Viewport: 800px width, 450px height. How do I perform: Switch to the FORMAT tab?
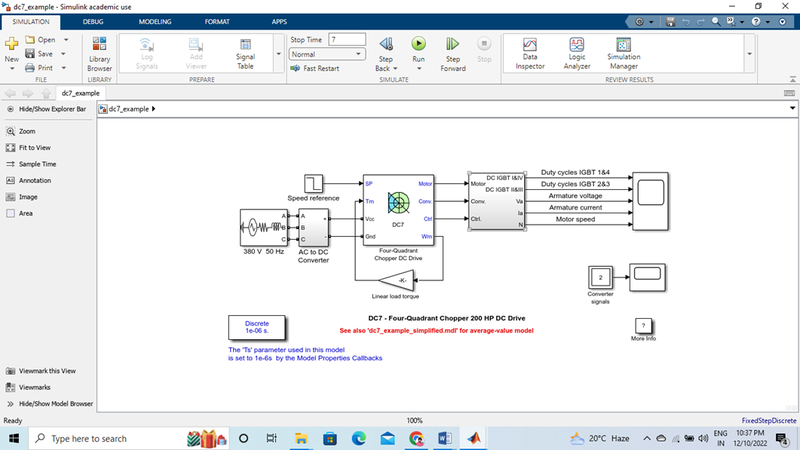[217, 22]
